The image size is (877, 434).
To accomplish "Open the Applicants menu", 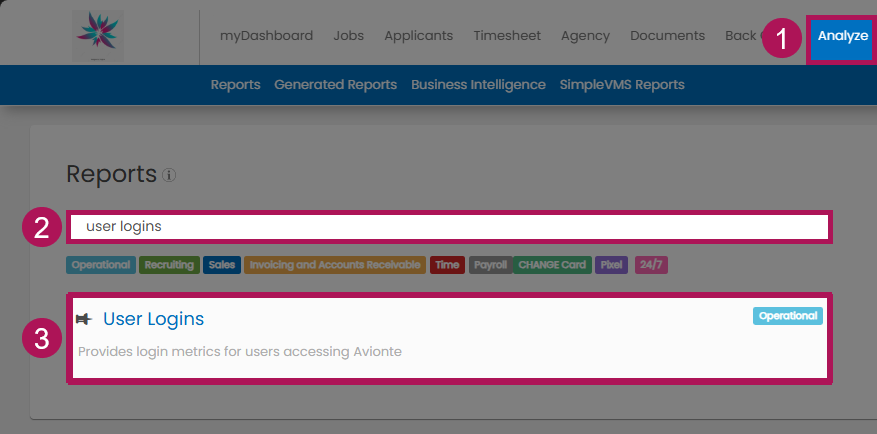I will [x=418, y=36].
